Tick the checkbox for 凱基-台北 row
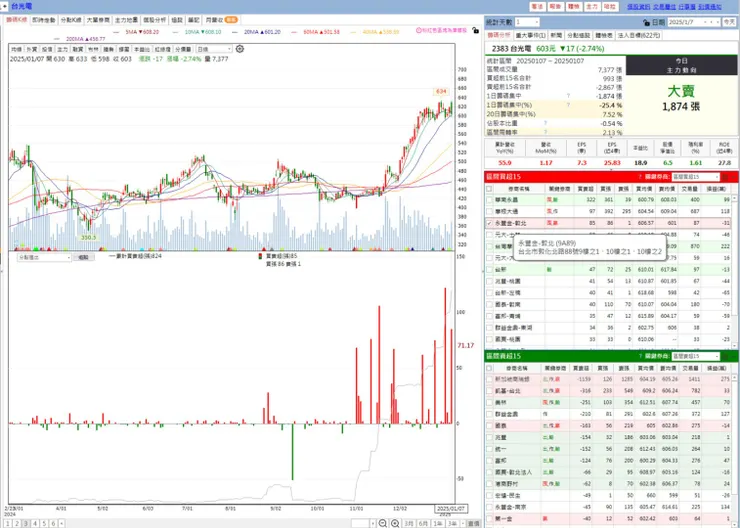Image resolution: width=740 pixels, height=528 pixels. tap(489, 391)
